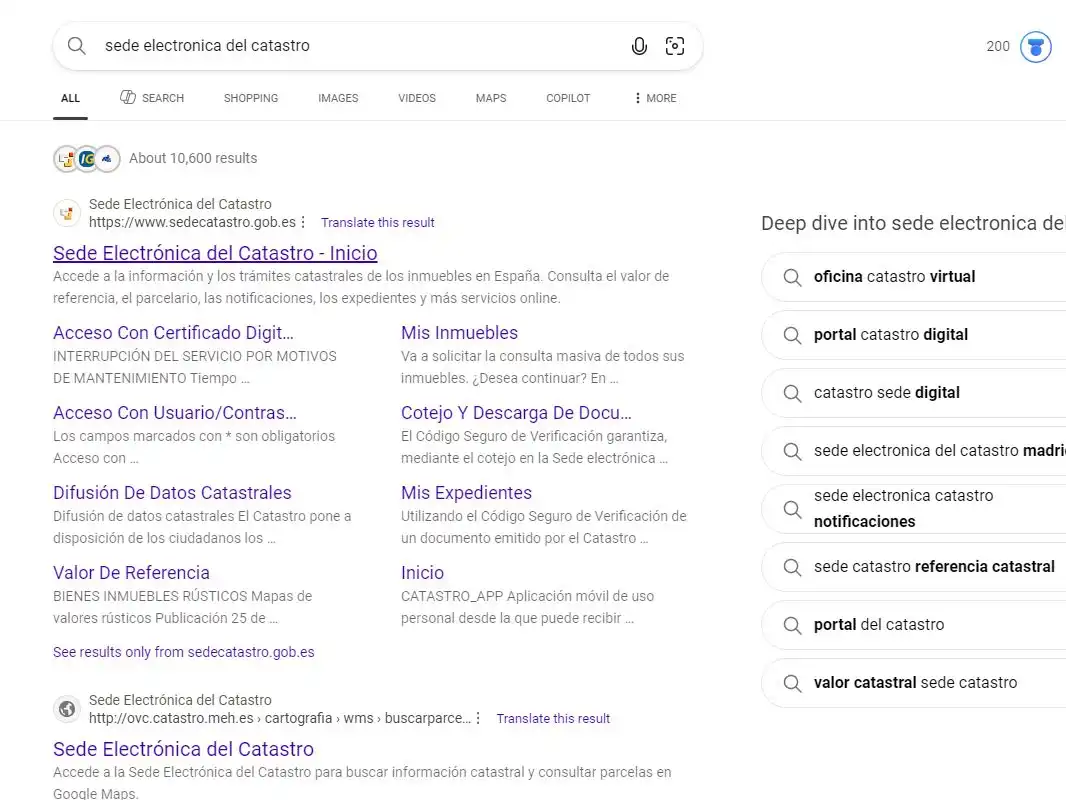Switch to the IMAGES tab

pos(338,98)
